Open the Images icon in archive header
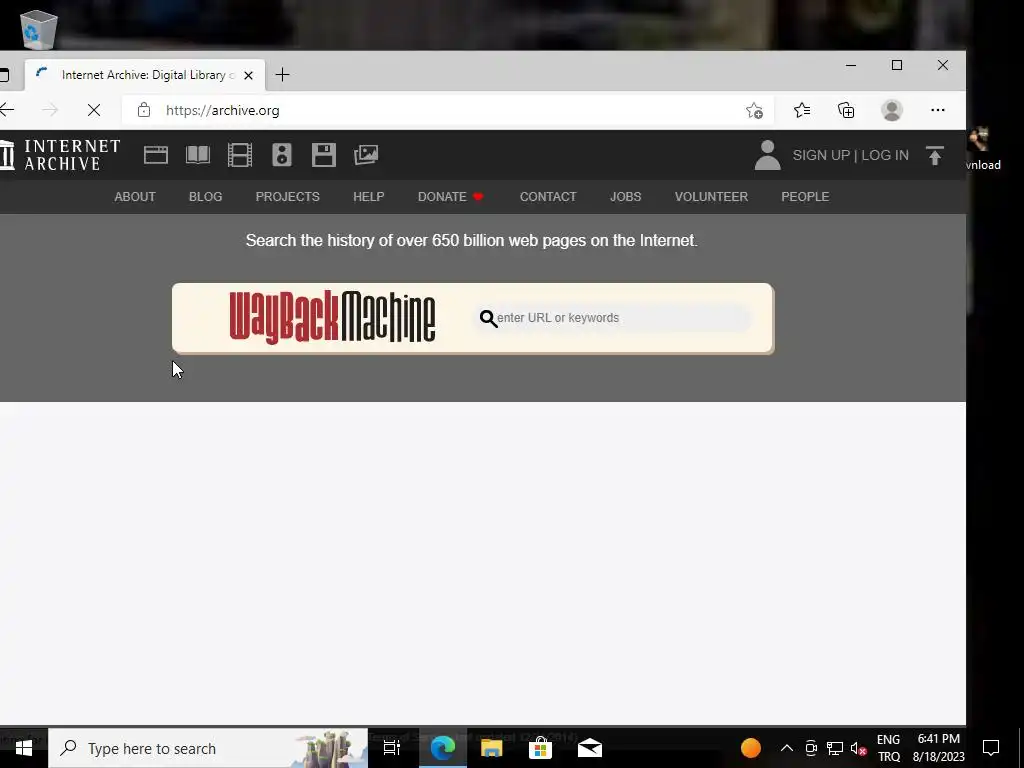The image size is (1024, 768). point(366,155)
